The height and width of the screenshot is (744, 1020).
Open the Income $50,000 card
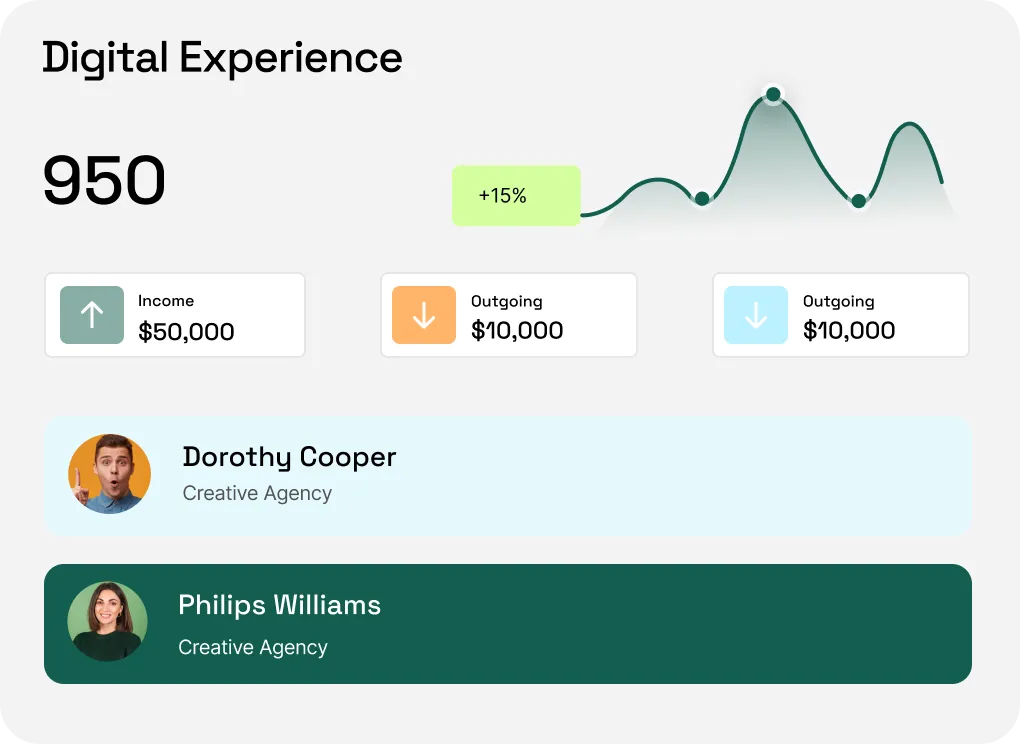tap(174, 314)
